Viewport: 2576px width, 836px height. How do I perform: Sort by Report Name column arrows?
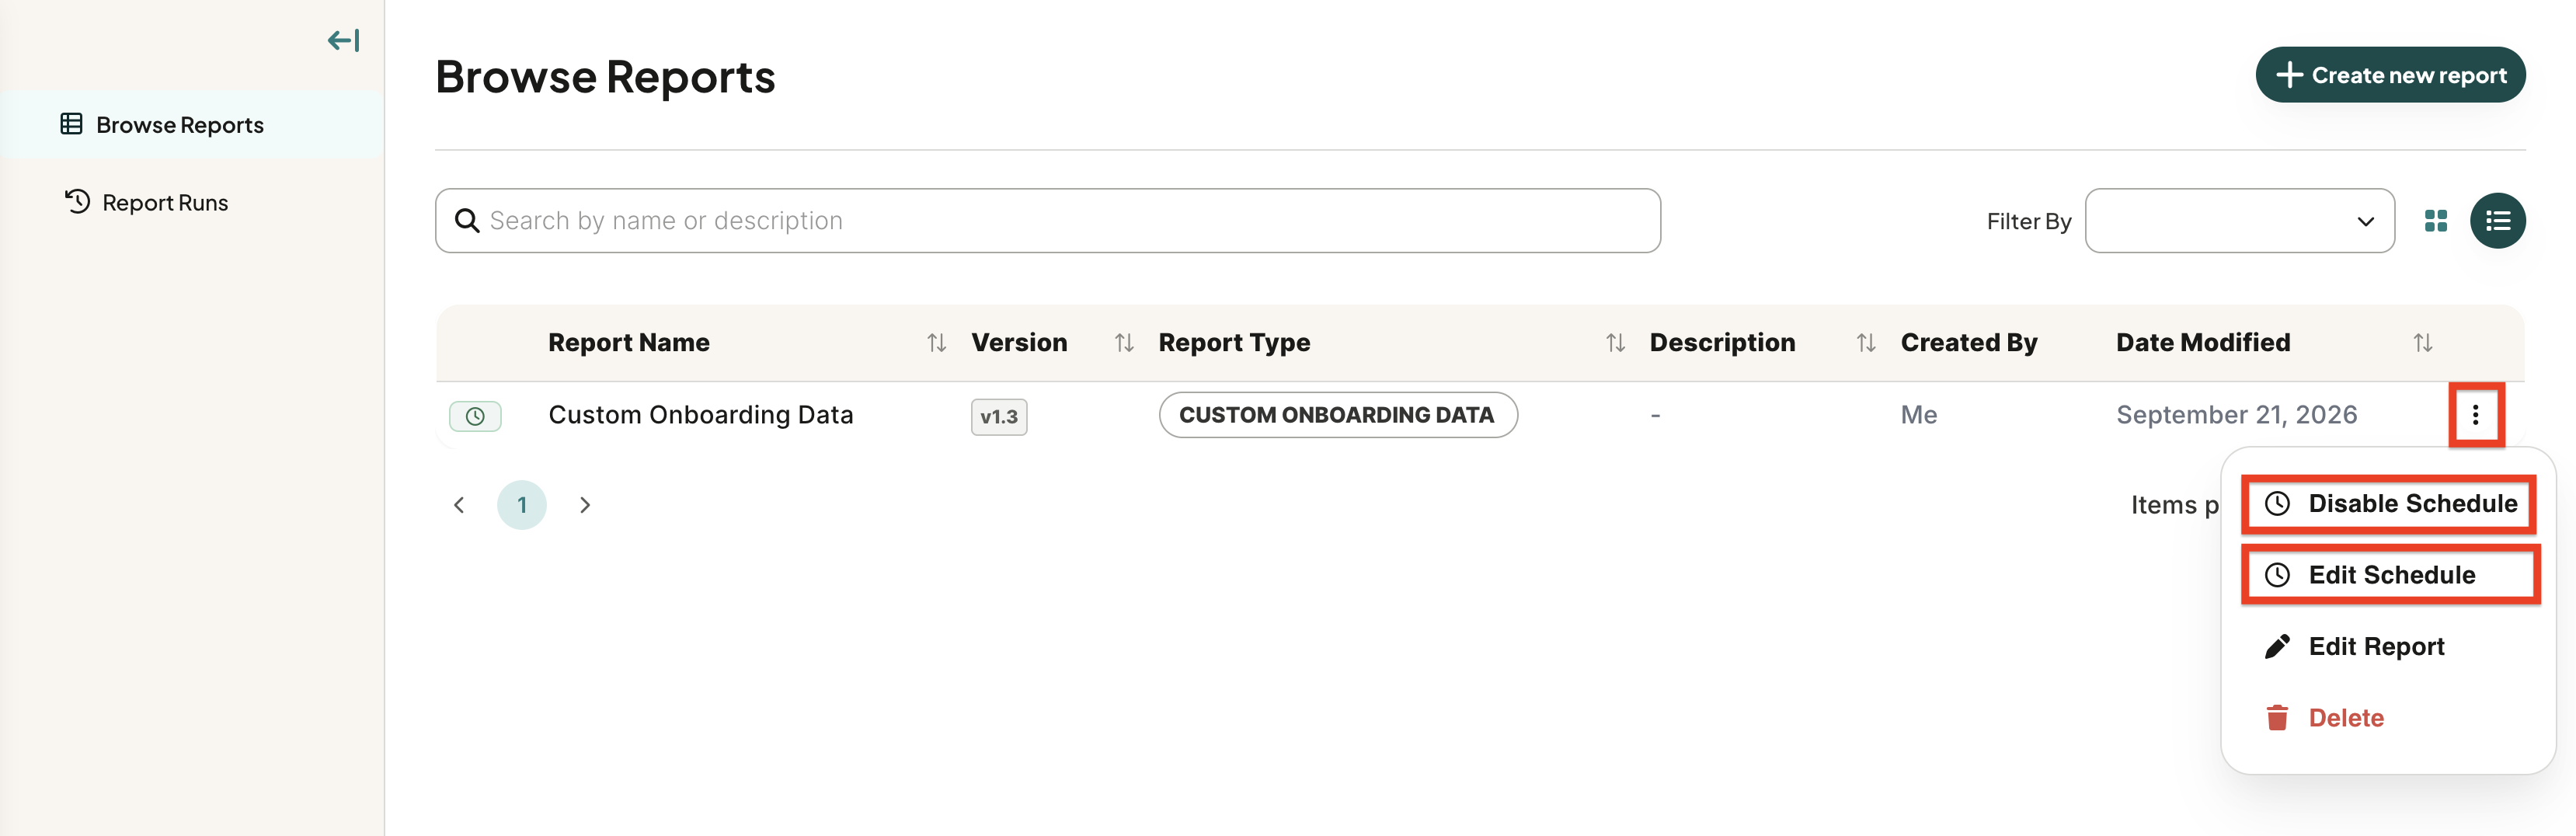[936, 343]
